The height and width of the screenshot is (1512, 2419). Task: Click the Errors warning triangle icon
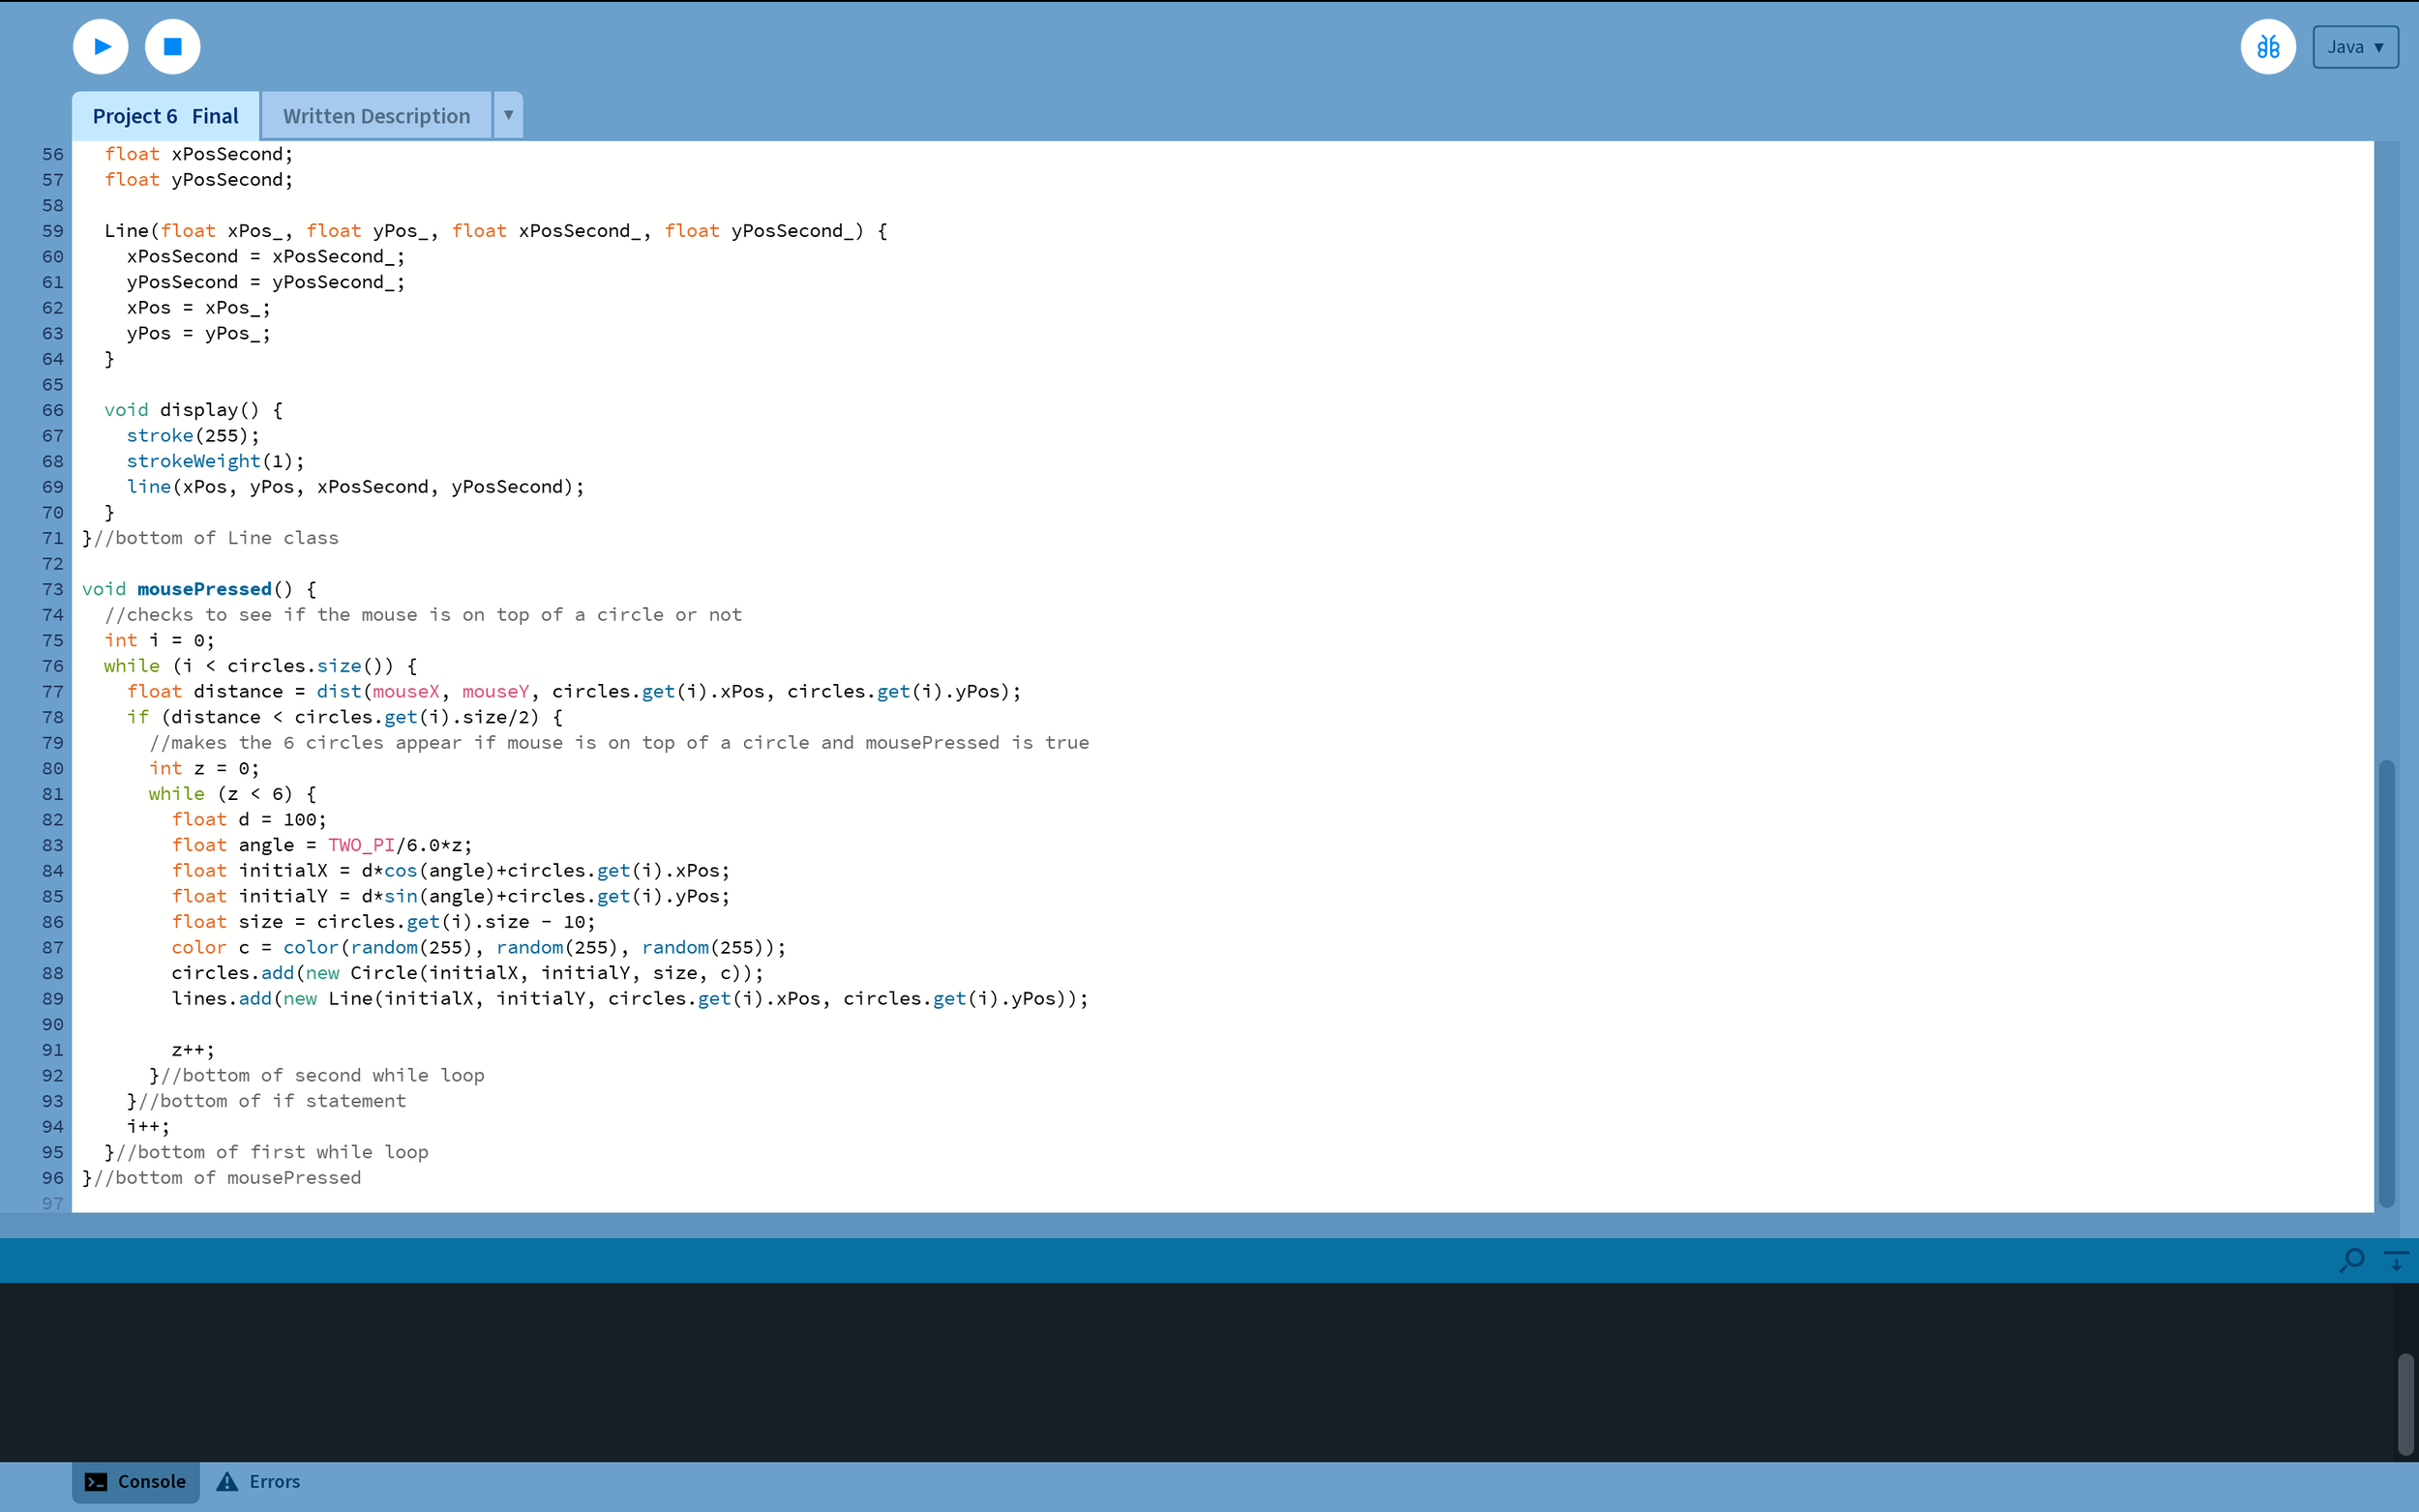point(228,1482)
